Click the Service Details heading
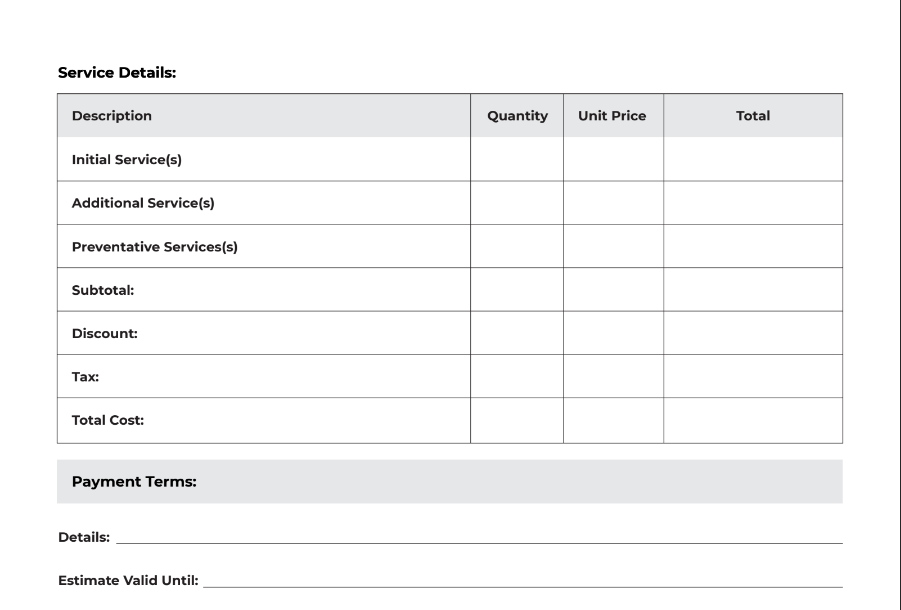This screenshot has height=610, width=901. tap(117, 72)
